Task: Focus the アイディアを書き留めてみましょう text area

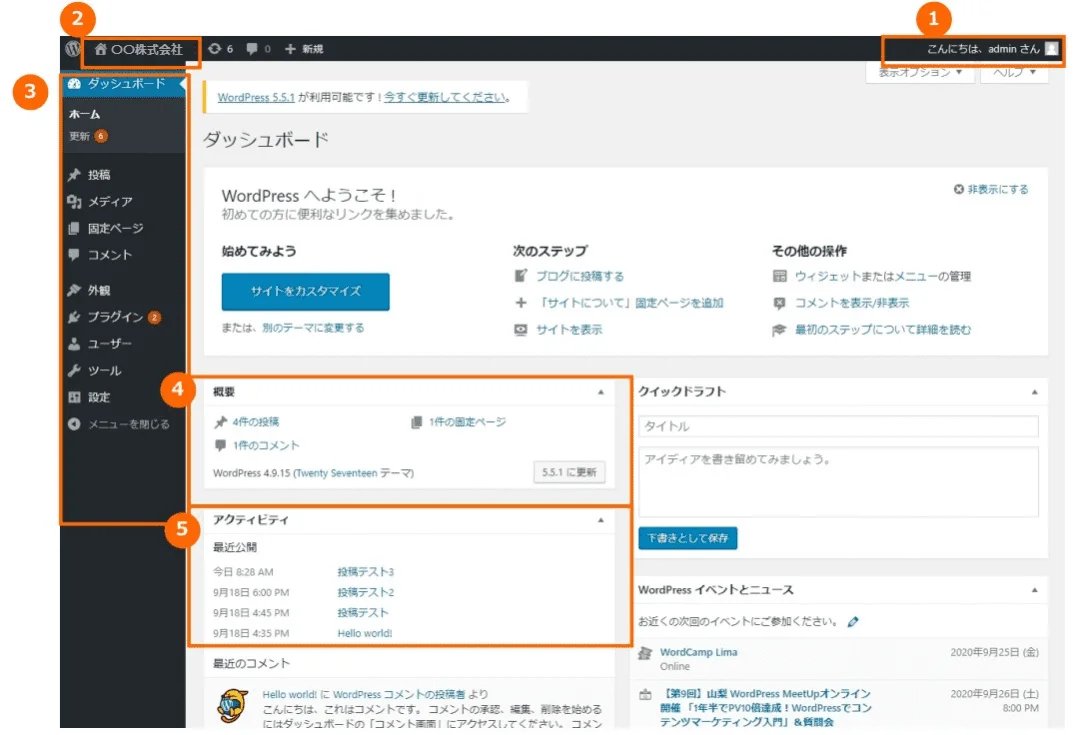Action: [x=838, y=482]
